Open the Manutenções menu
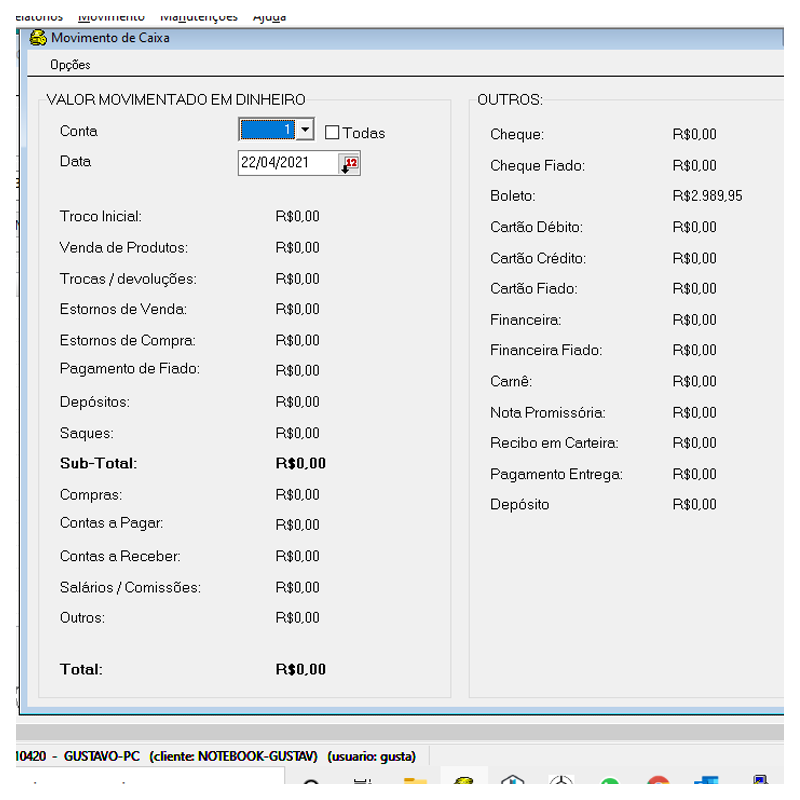Image resolution: width=800 pixels, height=800 pixels. pyautogui.click(x=199, y=16)
